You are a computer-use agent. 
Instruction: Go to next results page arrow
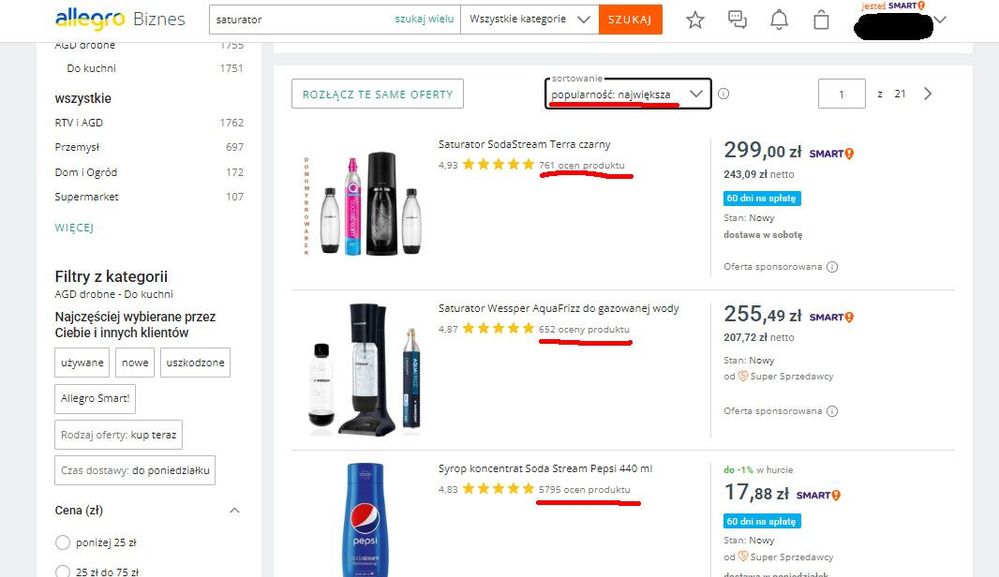pos(928,94)
